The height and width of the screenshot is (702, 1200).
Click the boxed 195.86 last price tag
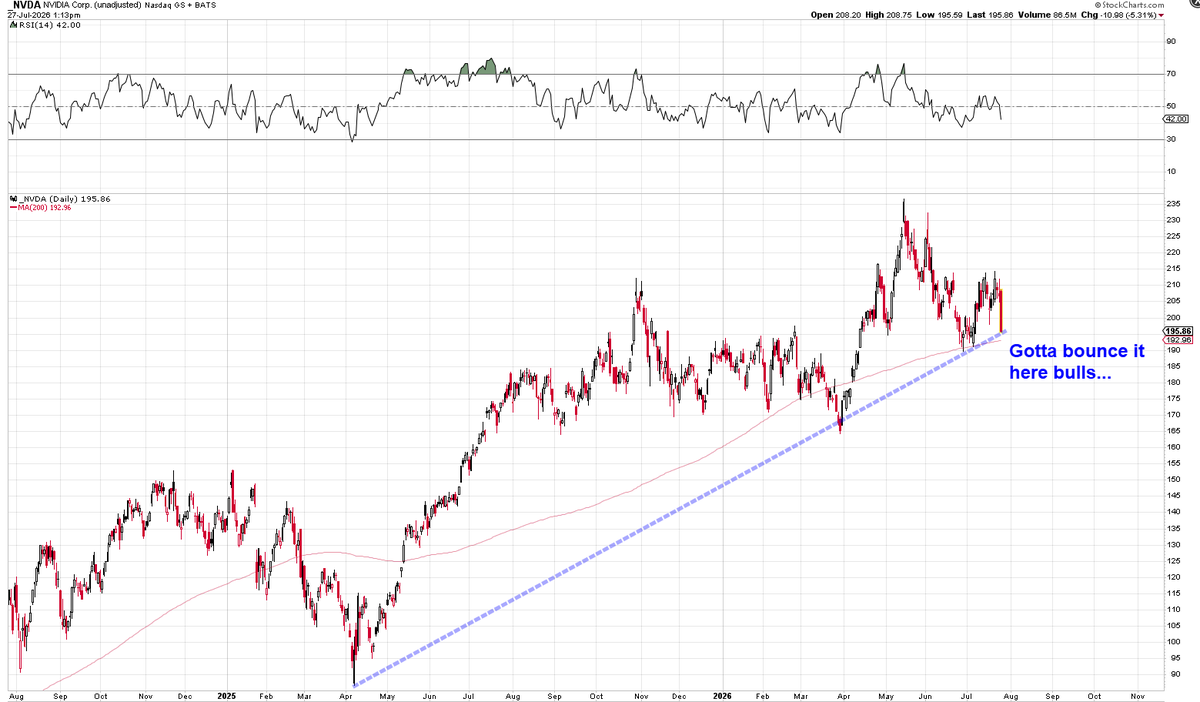click(1179, 330)
